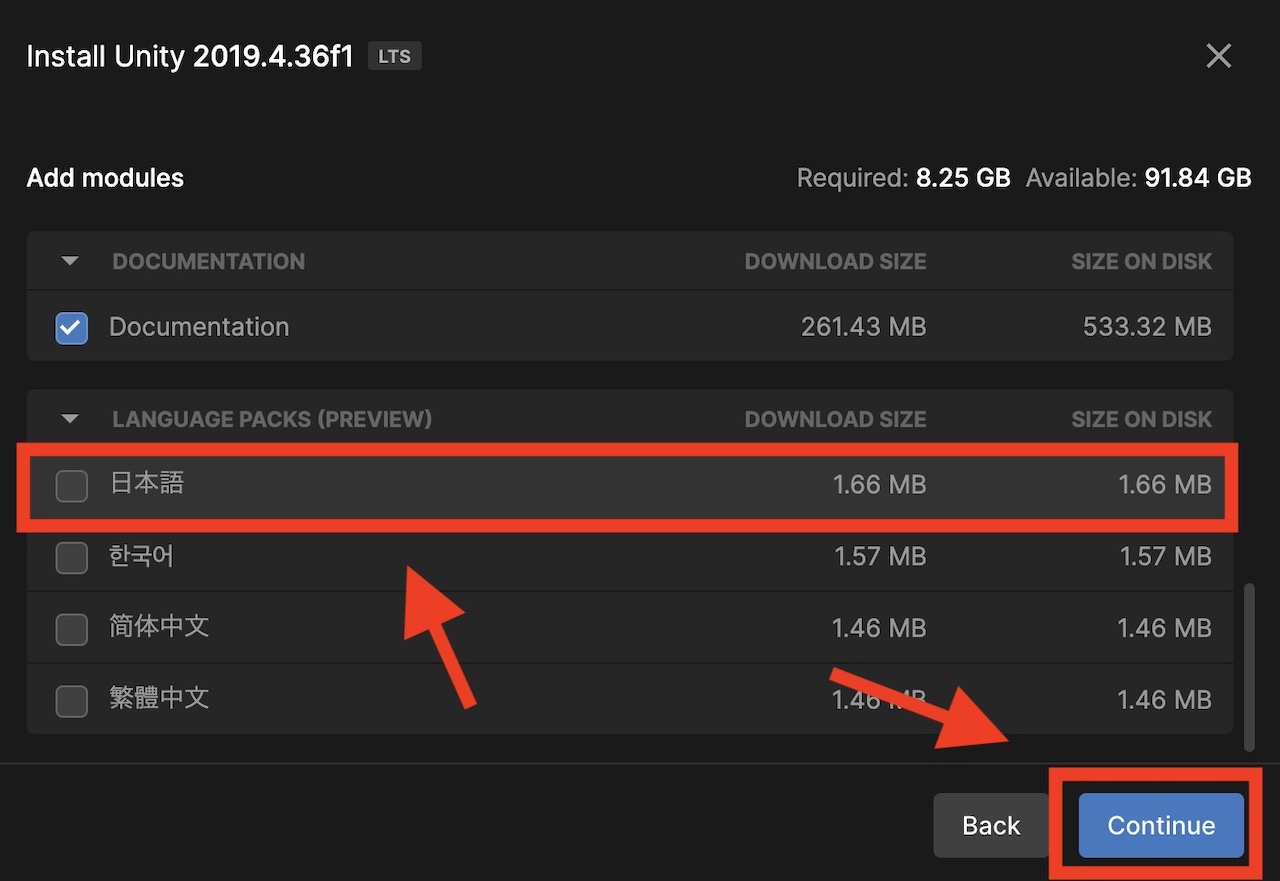Uncheck the Documentation module checkbox
1280x881 pixels.
pyautogui.click(x=71, y=327)
